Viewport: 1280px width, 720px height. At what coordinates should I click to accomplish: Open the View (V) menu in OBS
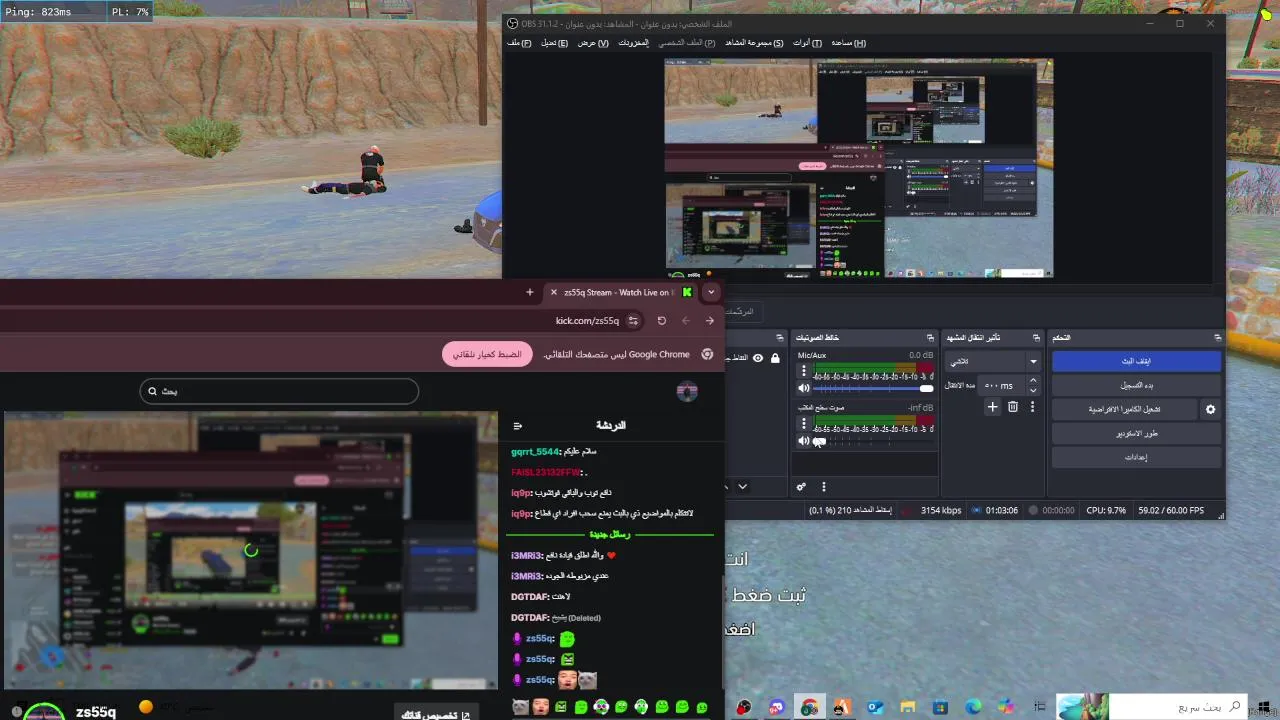click(x=593, y=43)
